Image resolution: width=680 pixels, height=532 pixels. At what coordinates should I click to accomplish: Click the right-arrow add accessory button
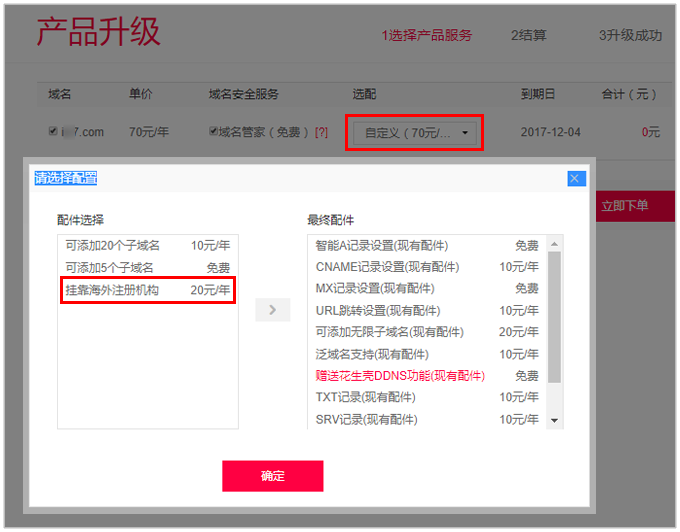[x=272, y=310]
